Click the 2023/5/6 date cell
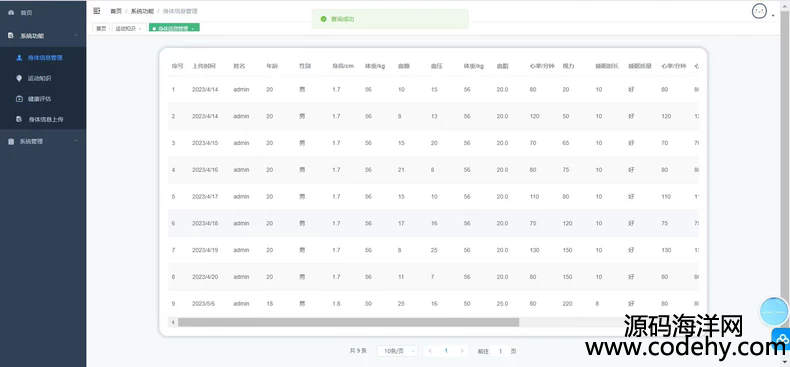This screenshot has height=367, width=790. pos(204,303)
